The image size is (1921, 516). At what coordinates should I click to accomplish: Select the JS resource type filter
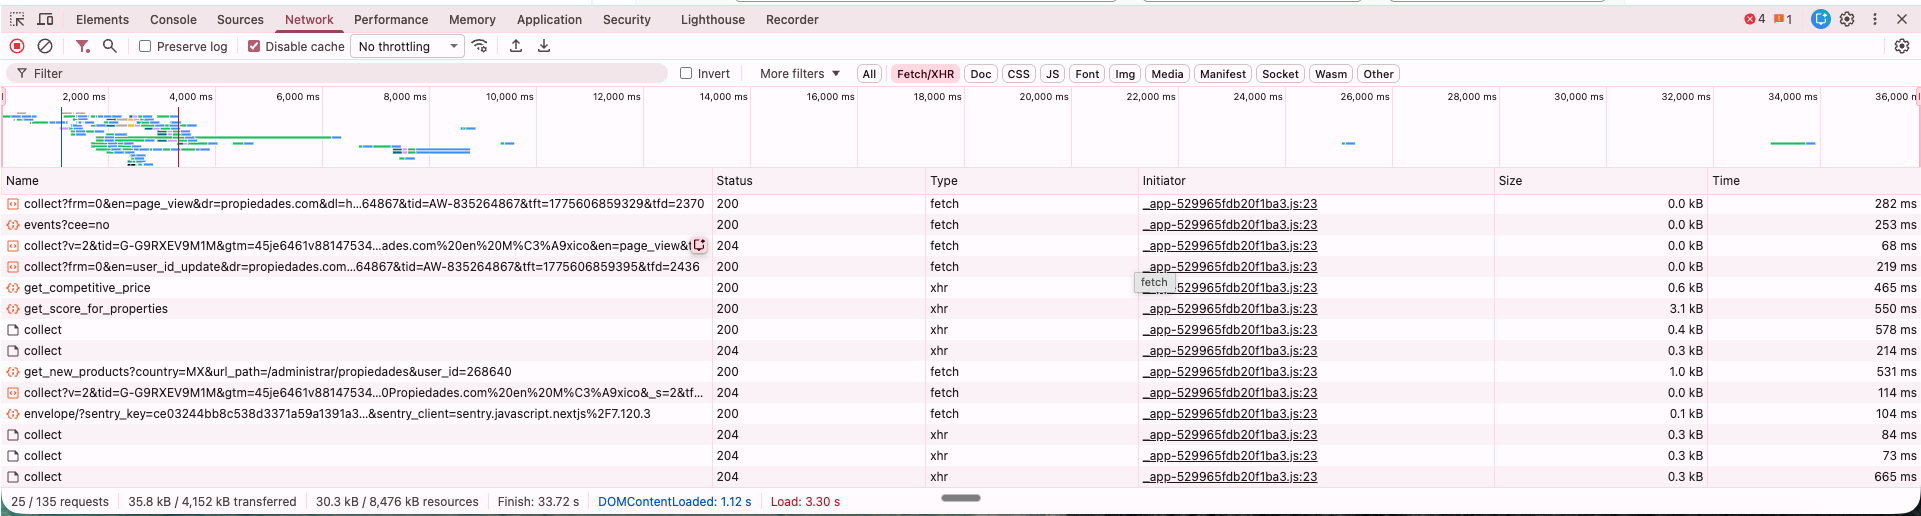point(1052,74)
